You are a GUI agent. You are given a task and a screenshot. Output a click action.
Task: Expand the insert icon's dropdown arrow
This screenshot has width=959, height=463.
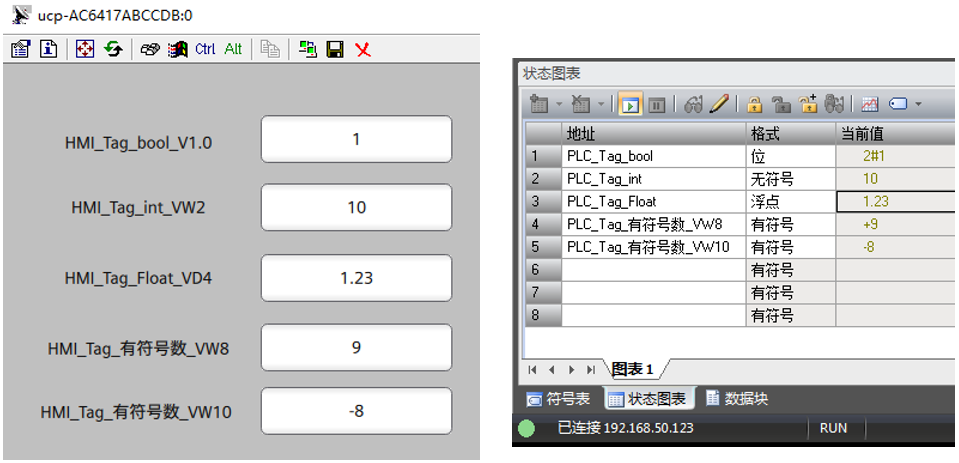pyautogui.click(x=559, y=105)
